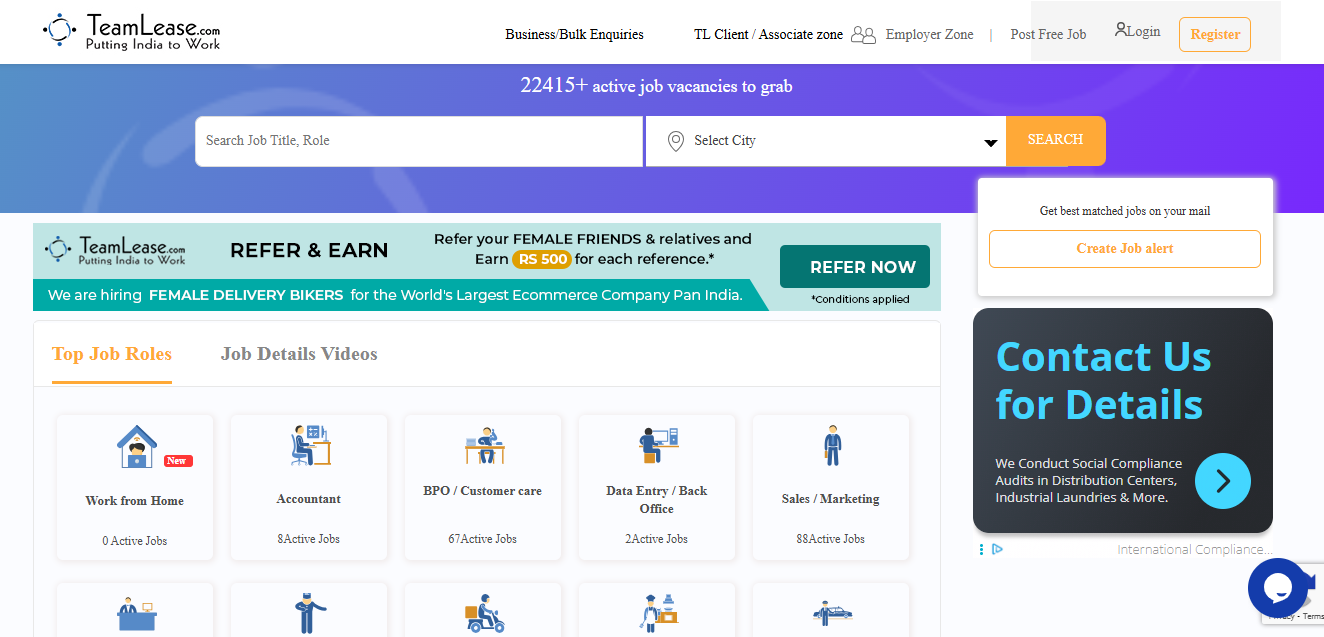Viewport: 1324px width, 637px height.
Task: Click Get best matched jobs on your mail text
Action: (x=1125, y=211)
